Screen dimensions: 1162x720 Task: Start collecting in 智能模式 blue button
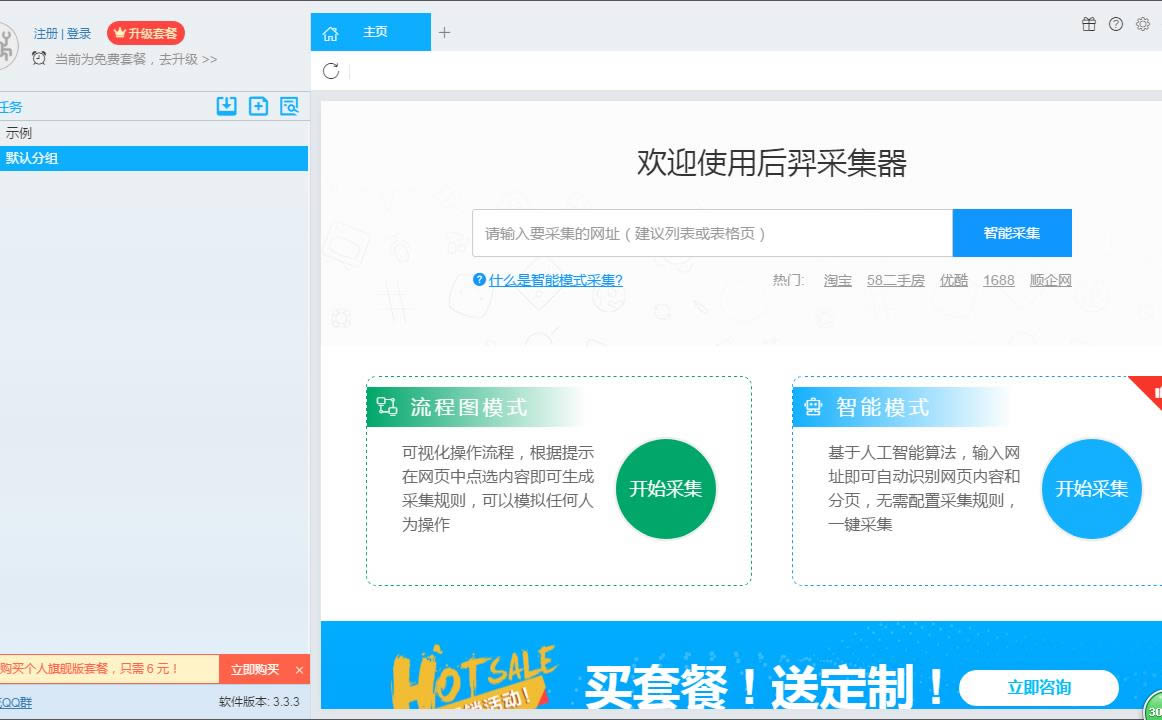1091,489
